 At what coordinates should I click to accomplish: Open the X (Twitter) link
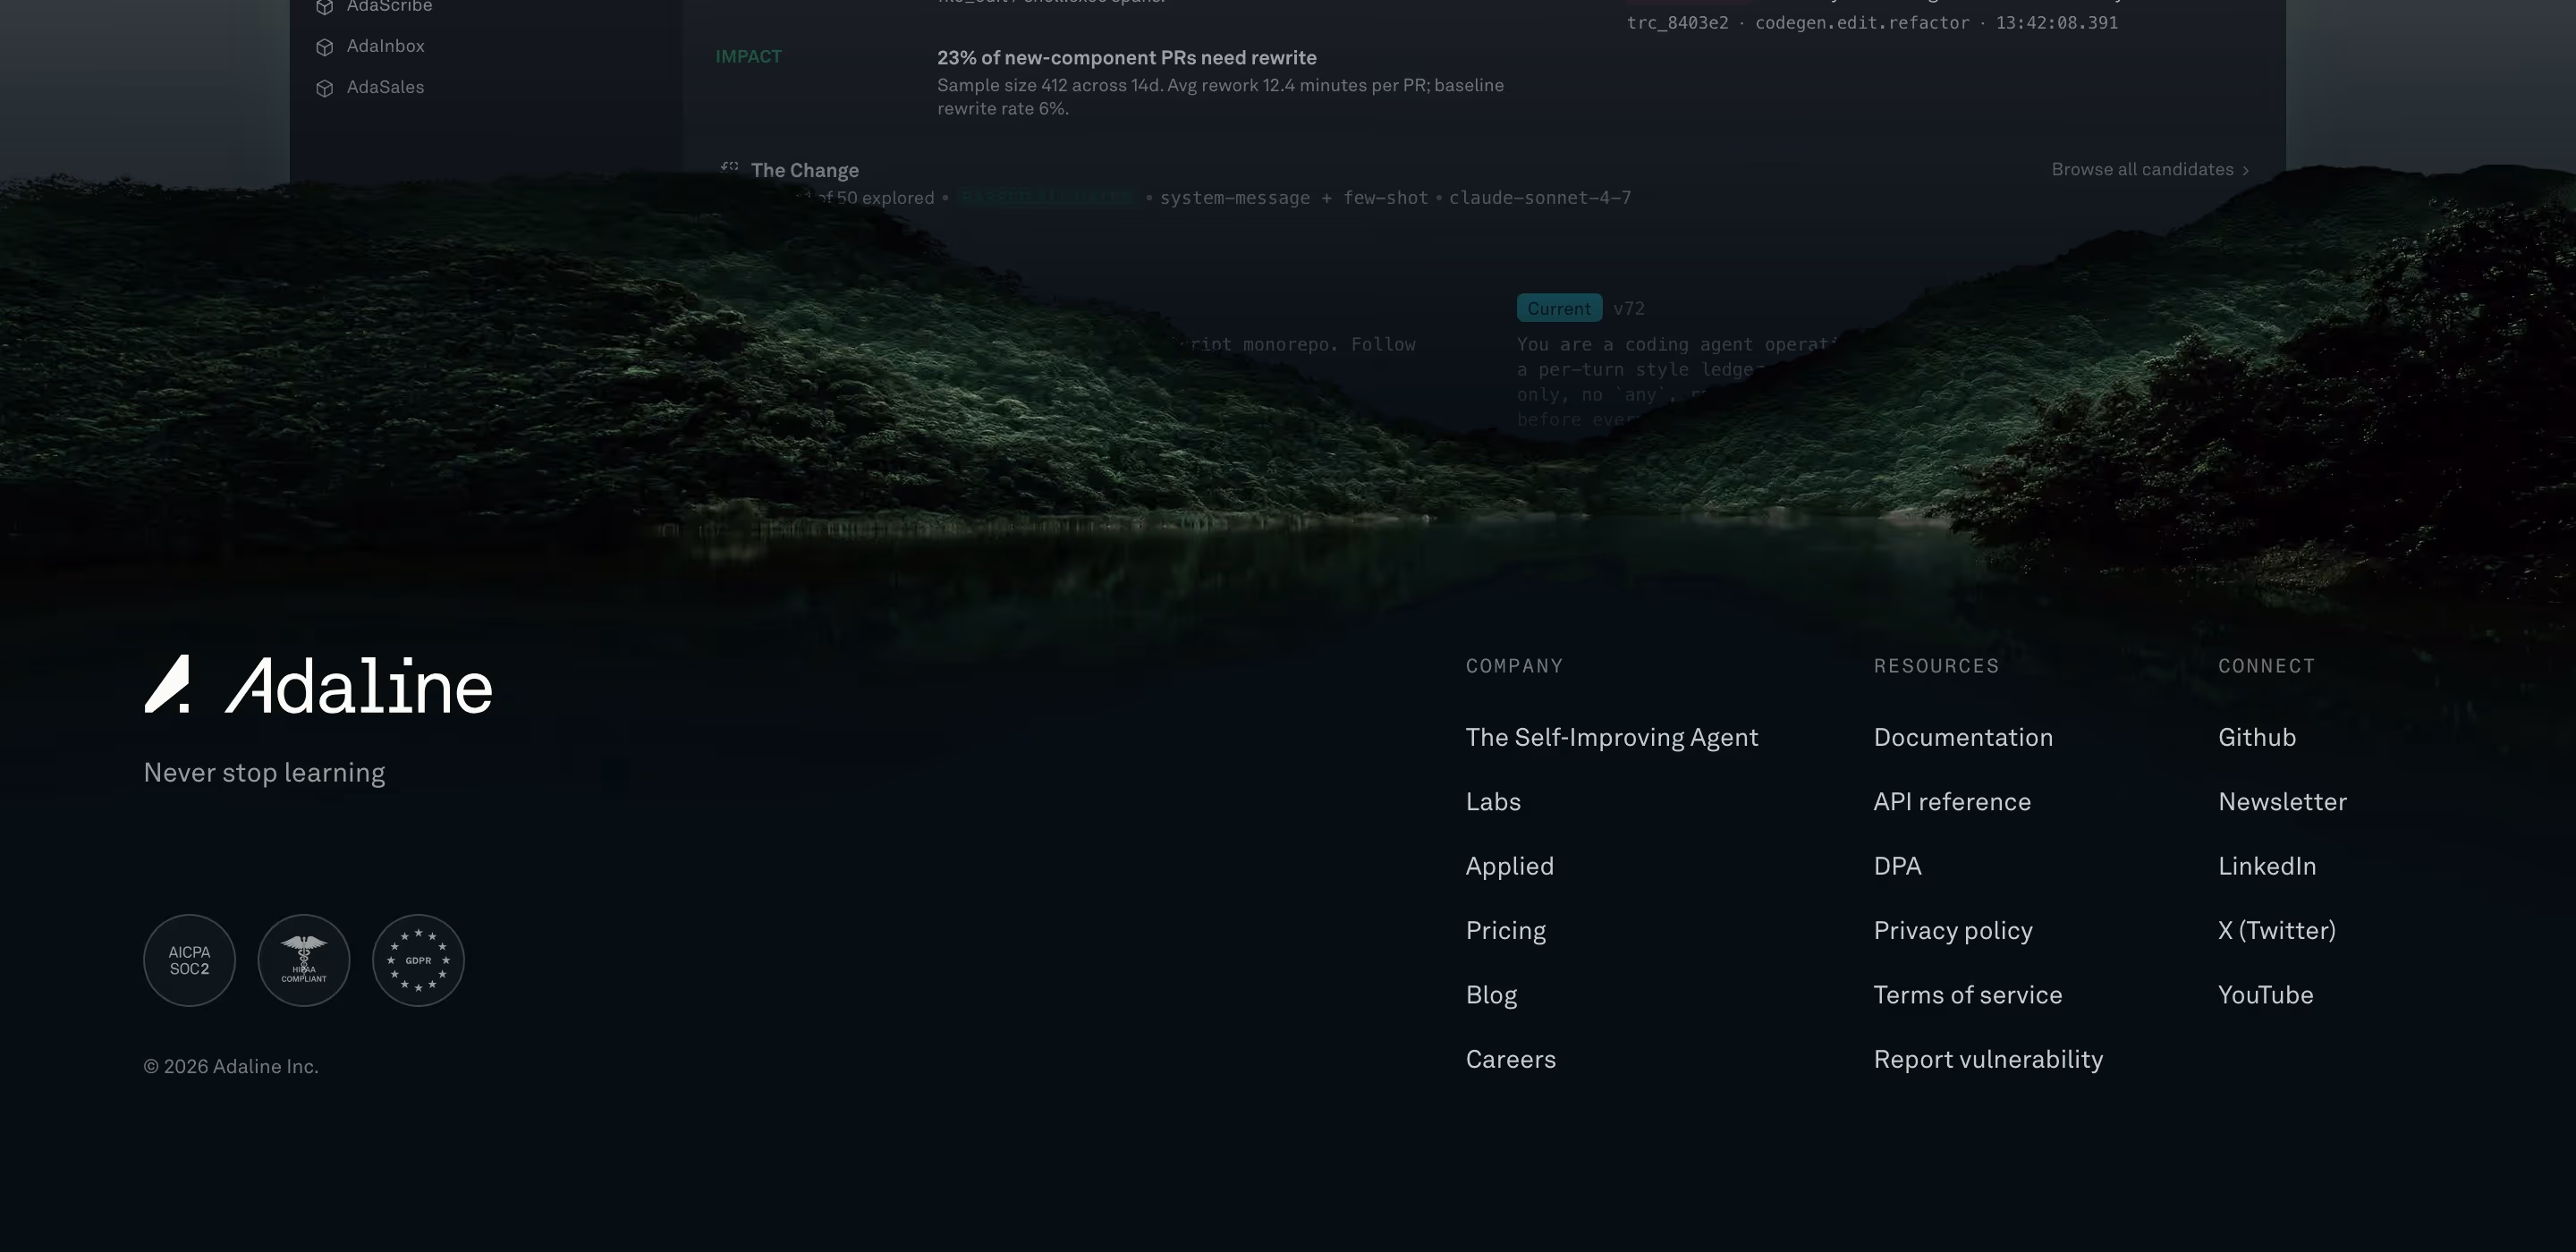2277,930
